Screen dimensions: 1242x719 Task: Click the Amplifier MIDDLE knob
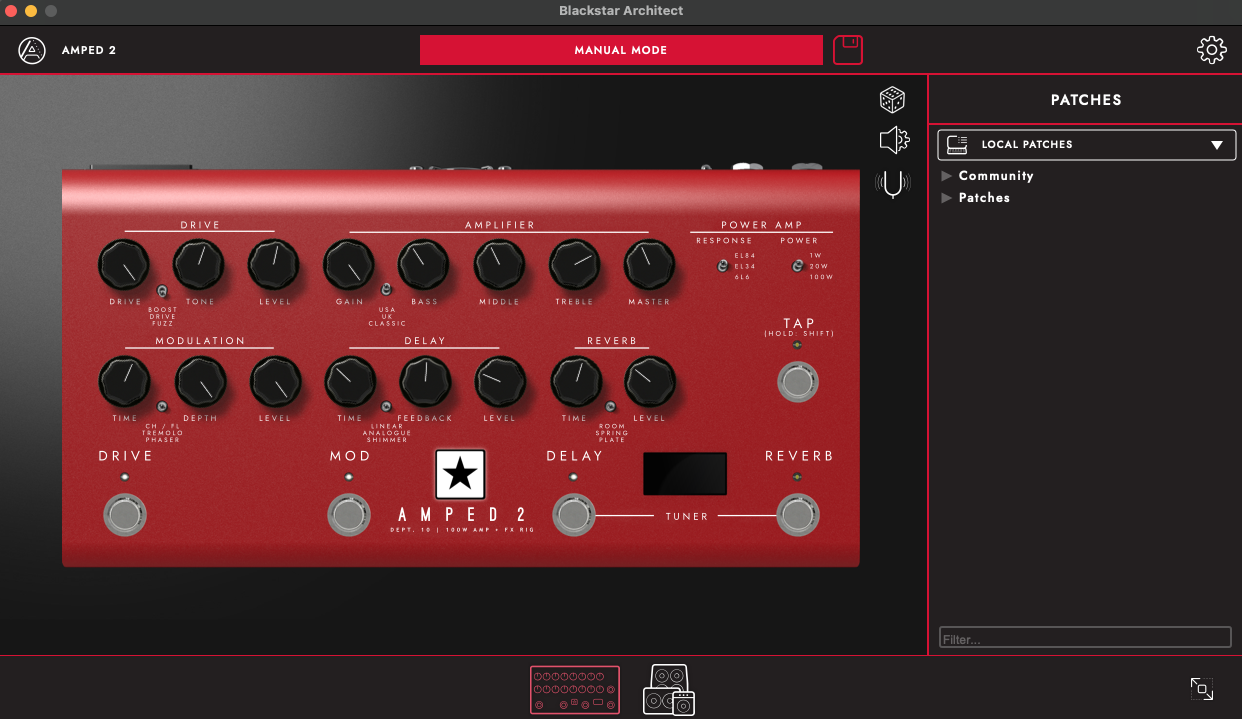499,266
